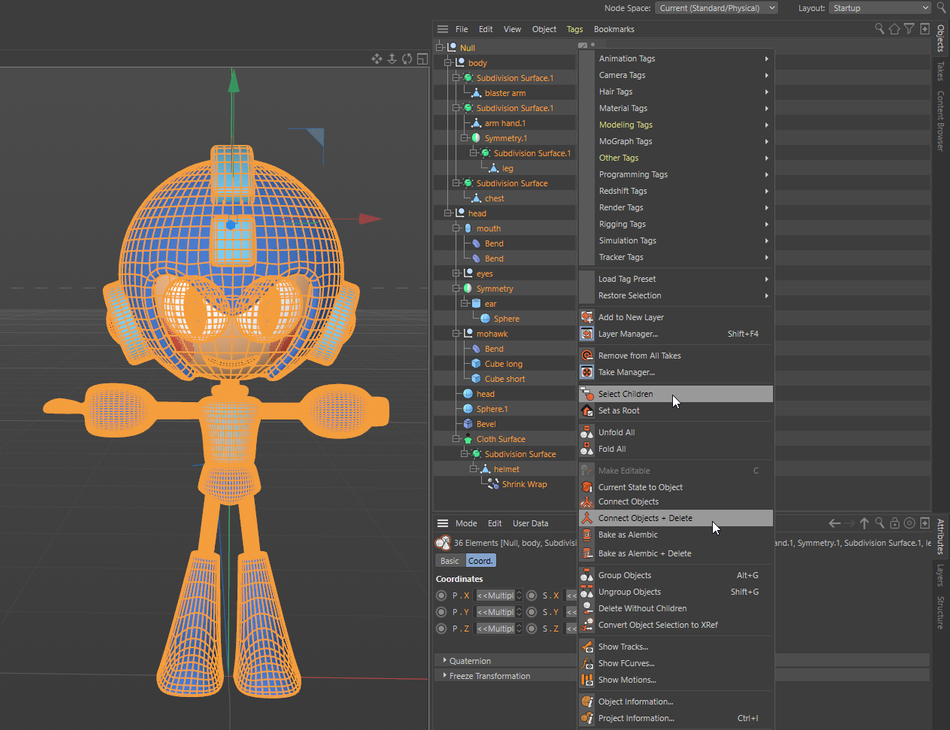Click the viewport move camera icon

376,59
